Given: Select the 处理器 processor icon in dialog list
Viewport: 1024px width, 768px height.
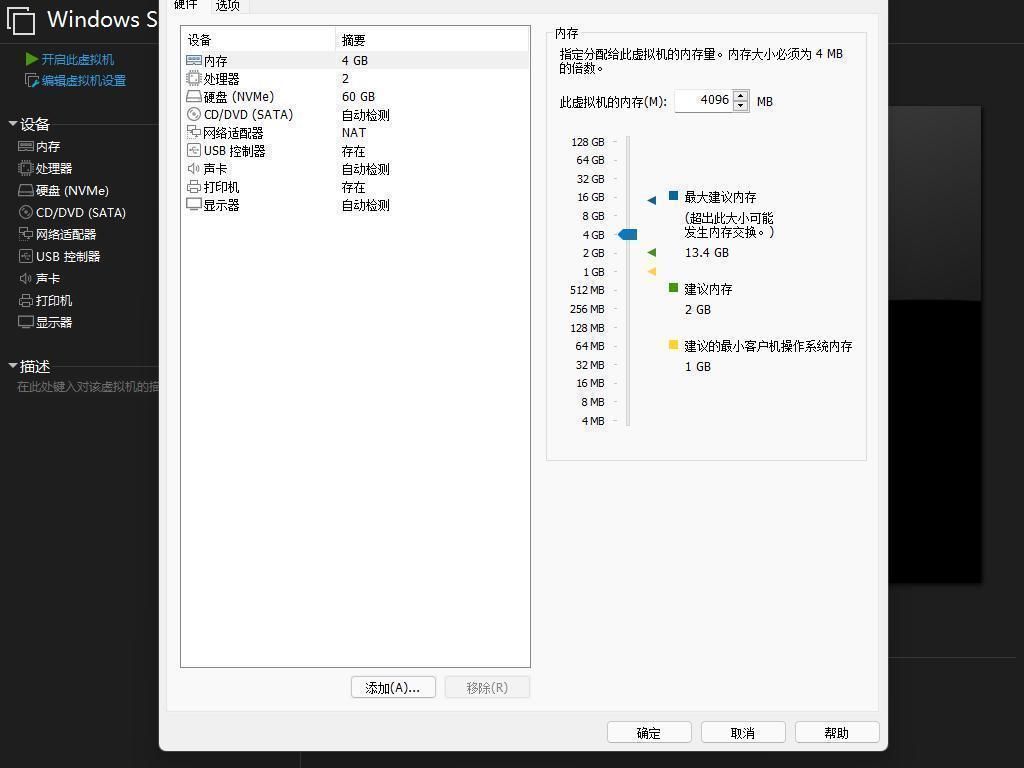Looking at the screenshot, I should point(194,78).
